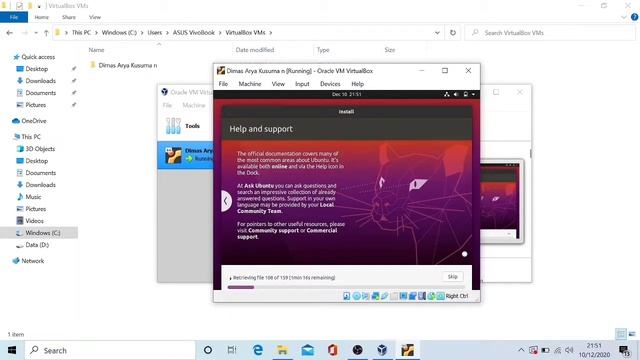The height and width of the screenshot is (360, 640).
Task: Click the Ubuntu volume icon in top bar
Action: (x=456, y=94)
